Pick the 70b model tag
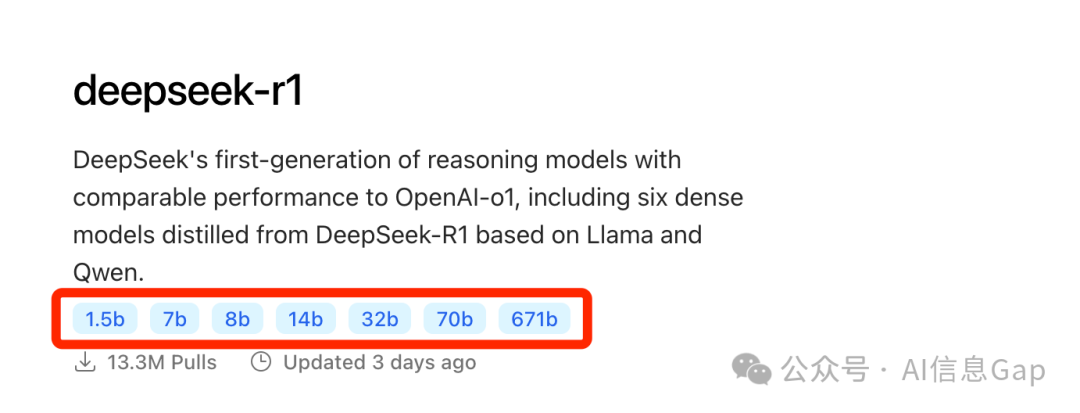The image size is (1080, 413). point(455,319)
